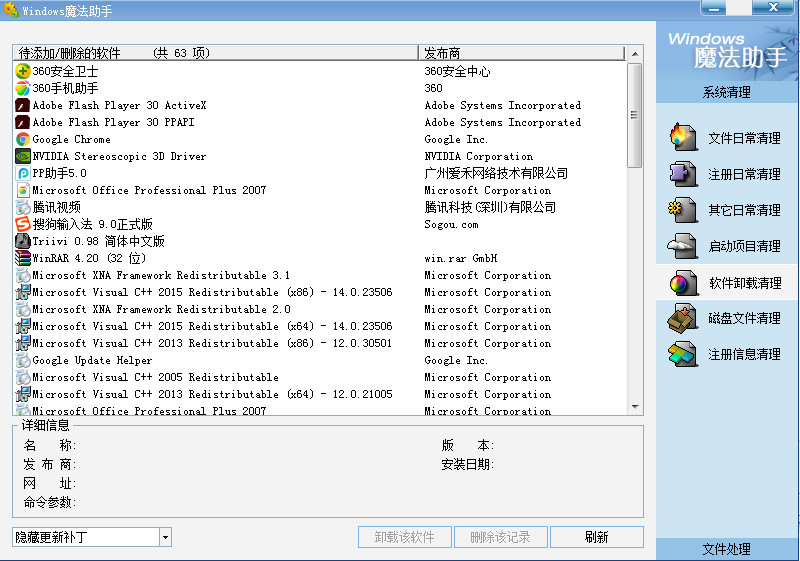800x561 pixels.
Task: Click Adobe Flash Player 30 ActiveX icon
Action: pos(23,106)
